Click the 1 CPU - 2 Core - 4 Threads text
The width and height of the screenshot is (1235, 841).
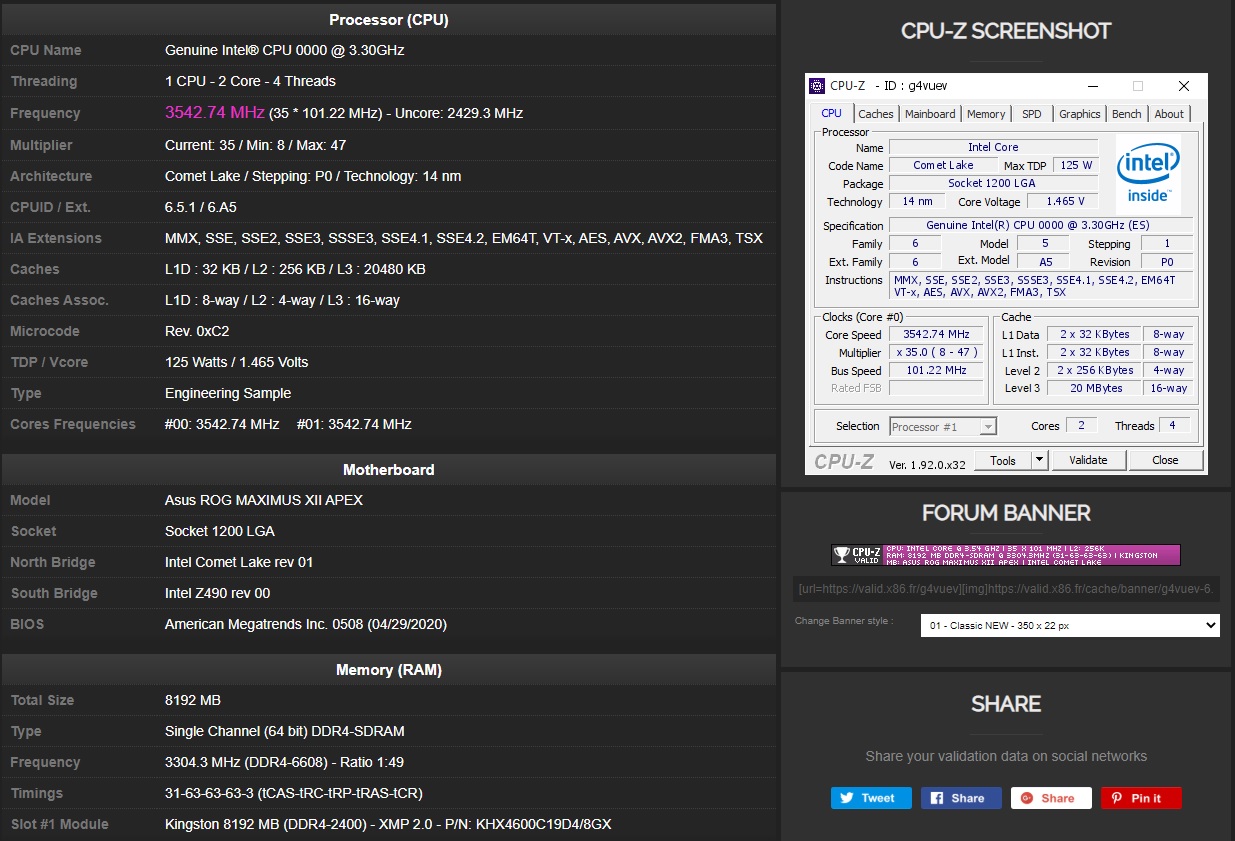click(250, 81)
